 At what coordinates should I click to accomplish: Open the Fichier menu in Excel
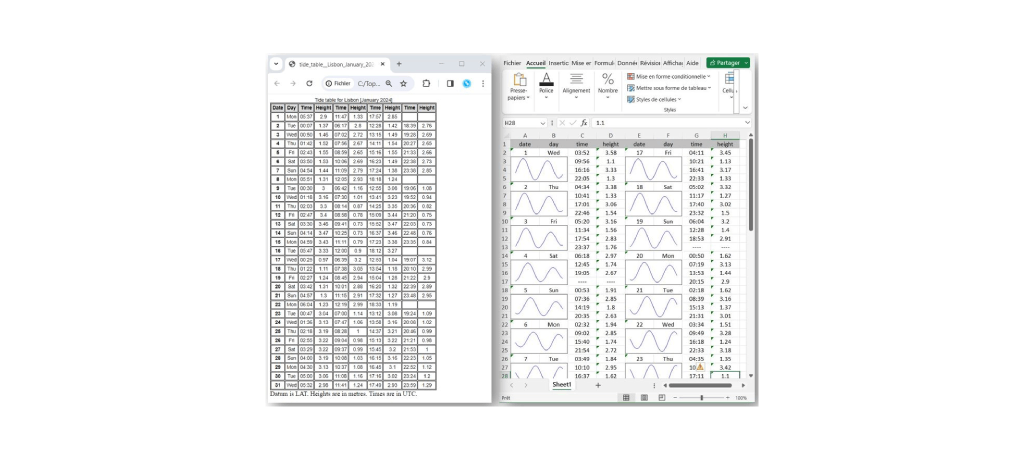point(513,62)
